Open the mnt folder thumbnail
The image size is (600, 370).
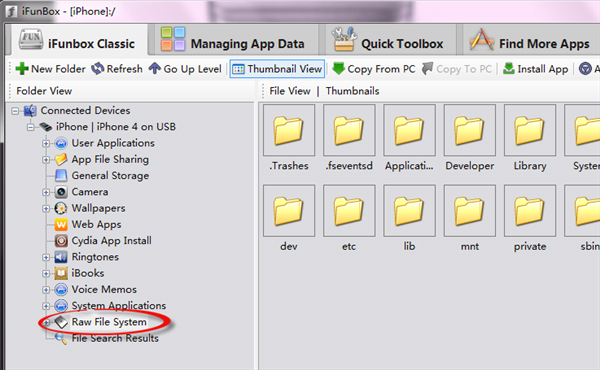pos(470,211)
